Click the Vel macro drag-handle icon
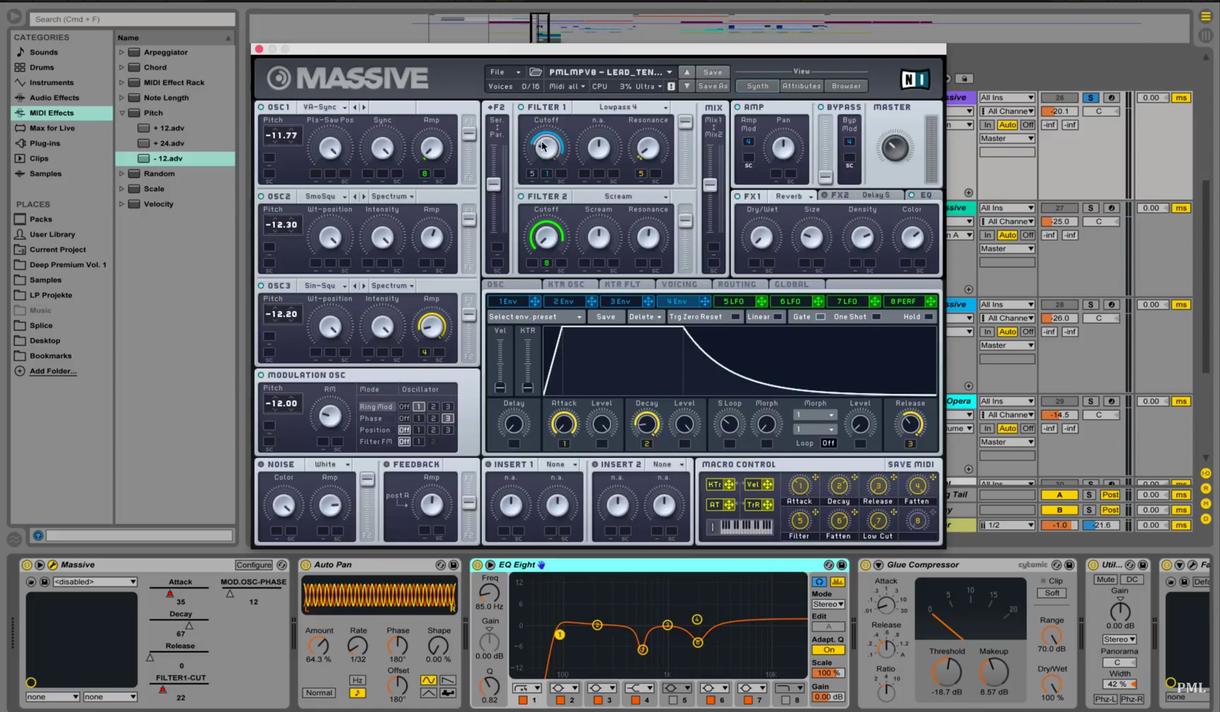 [x=765, y=485]
